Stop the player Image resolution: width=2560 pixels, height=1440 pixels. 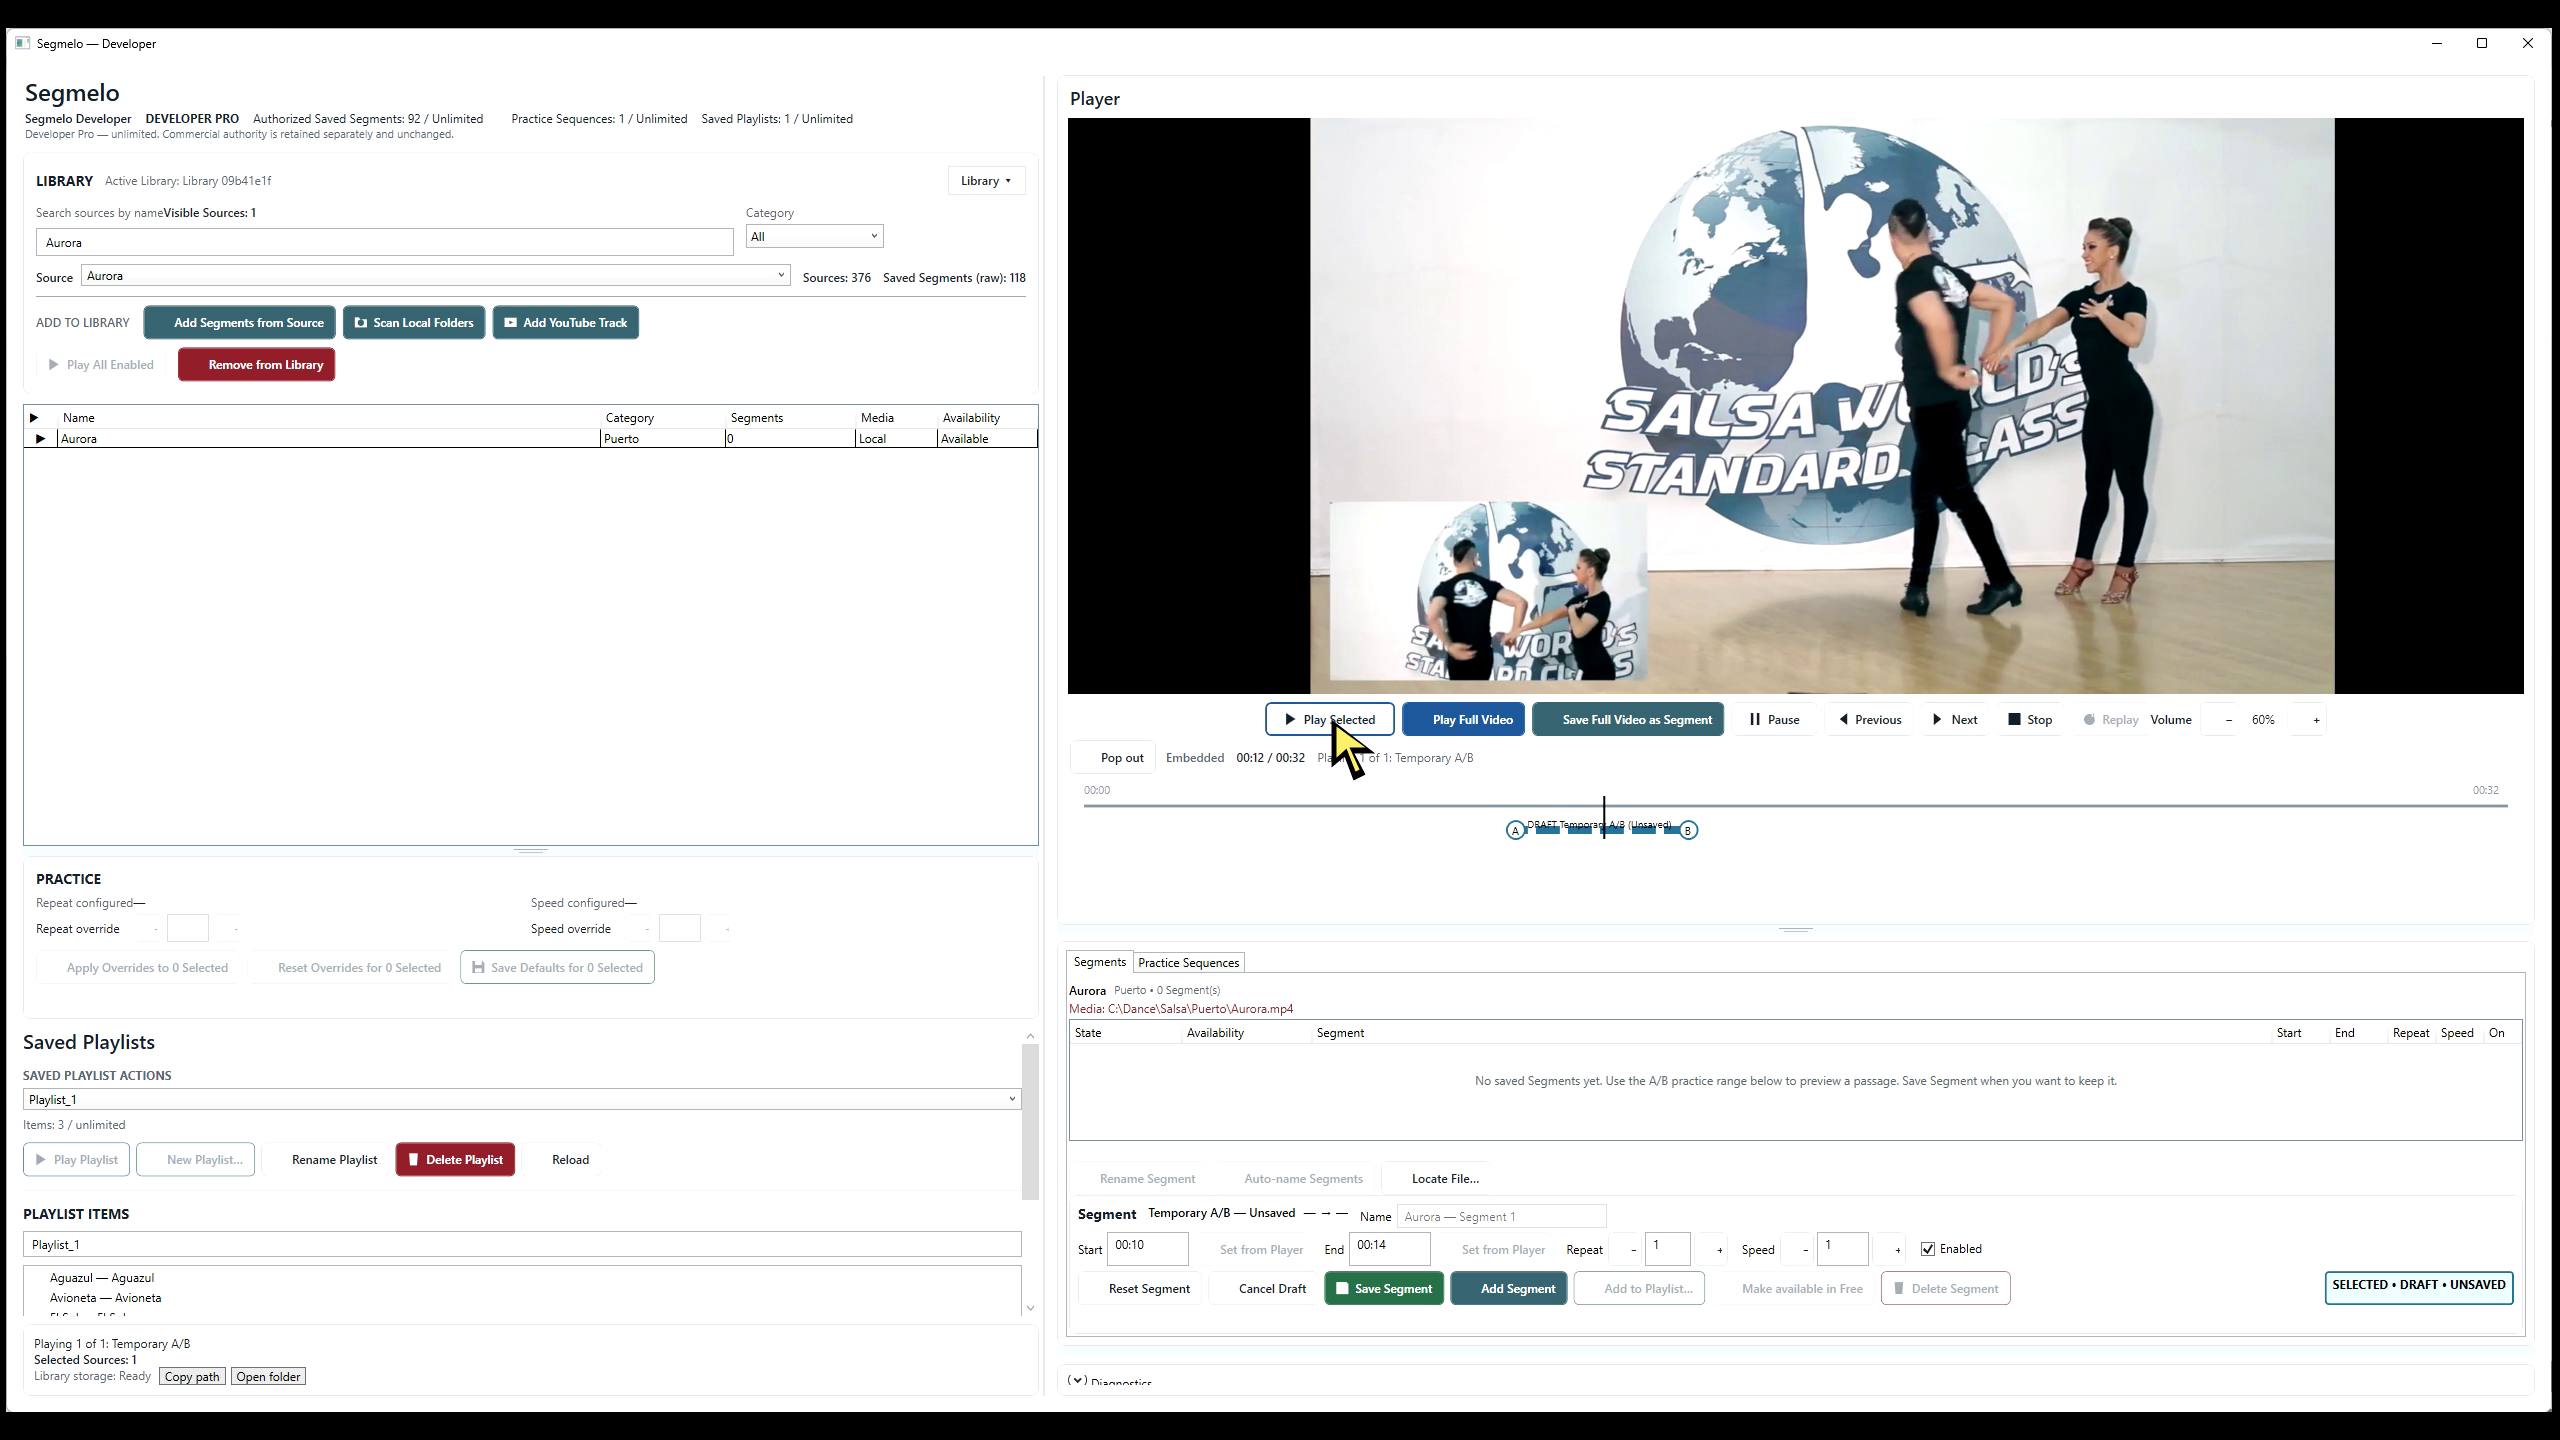click(x=2029, y=719)
